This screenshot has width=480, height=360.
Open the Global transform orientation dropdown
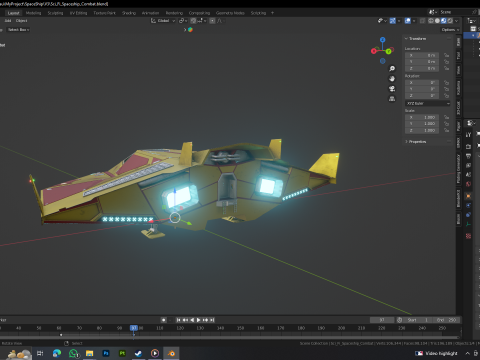163,21
